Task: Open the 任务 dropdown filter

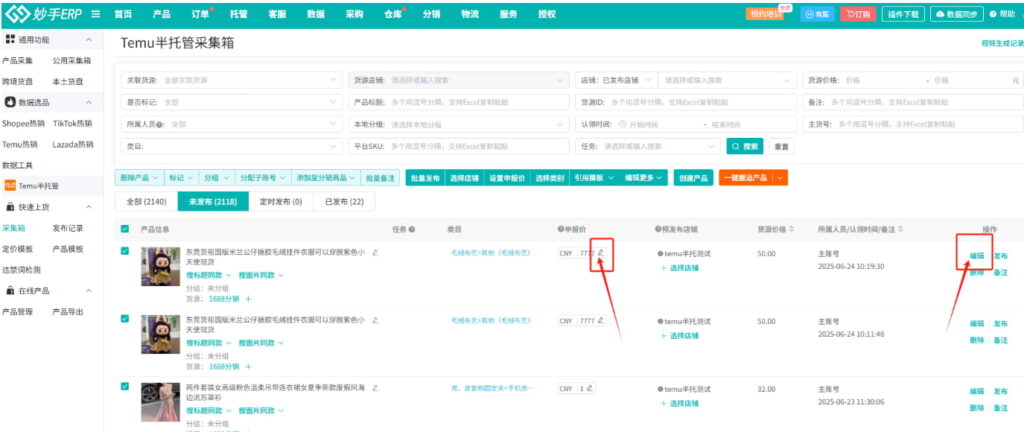Action: pos(648,146)
